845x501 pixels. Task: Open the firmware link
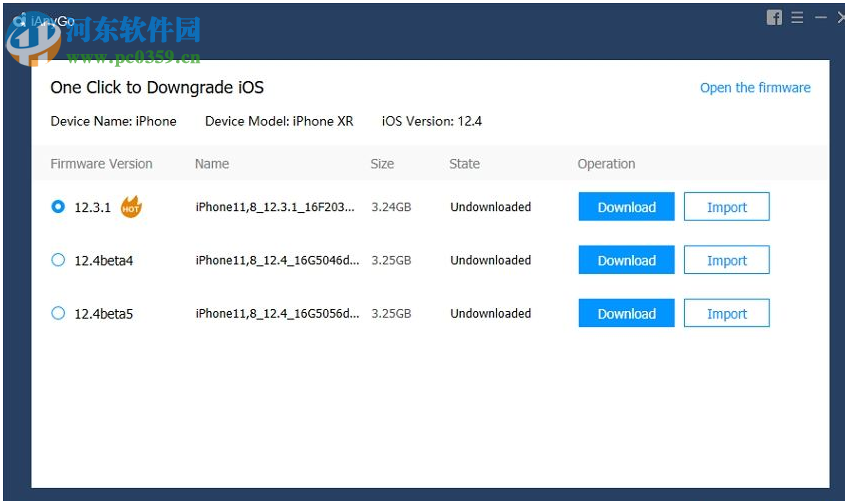[755, 88]
